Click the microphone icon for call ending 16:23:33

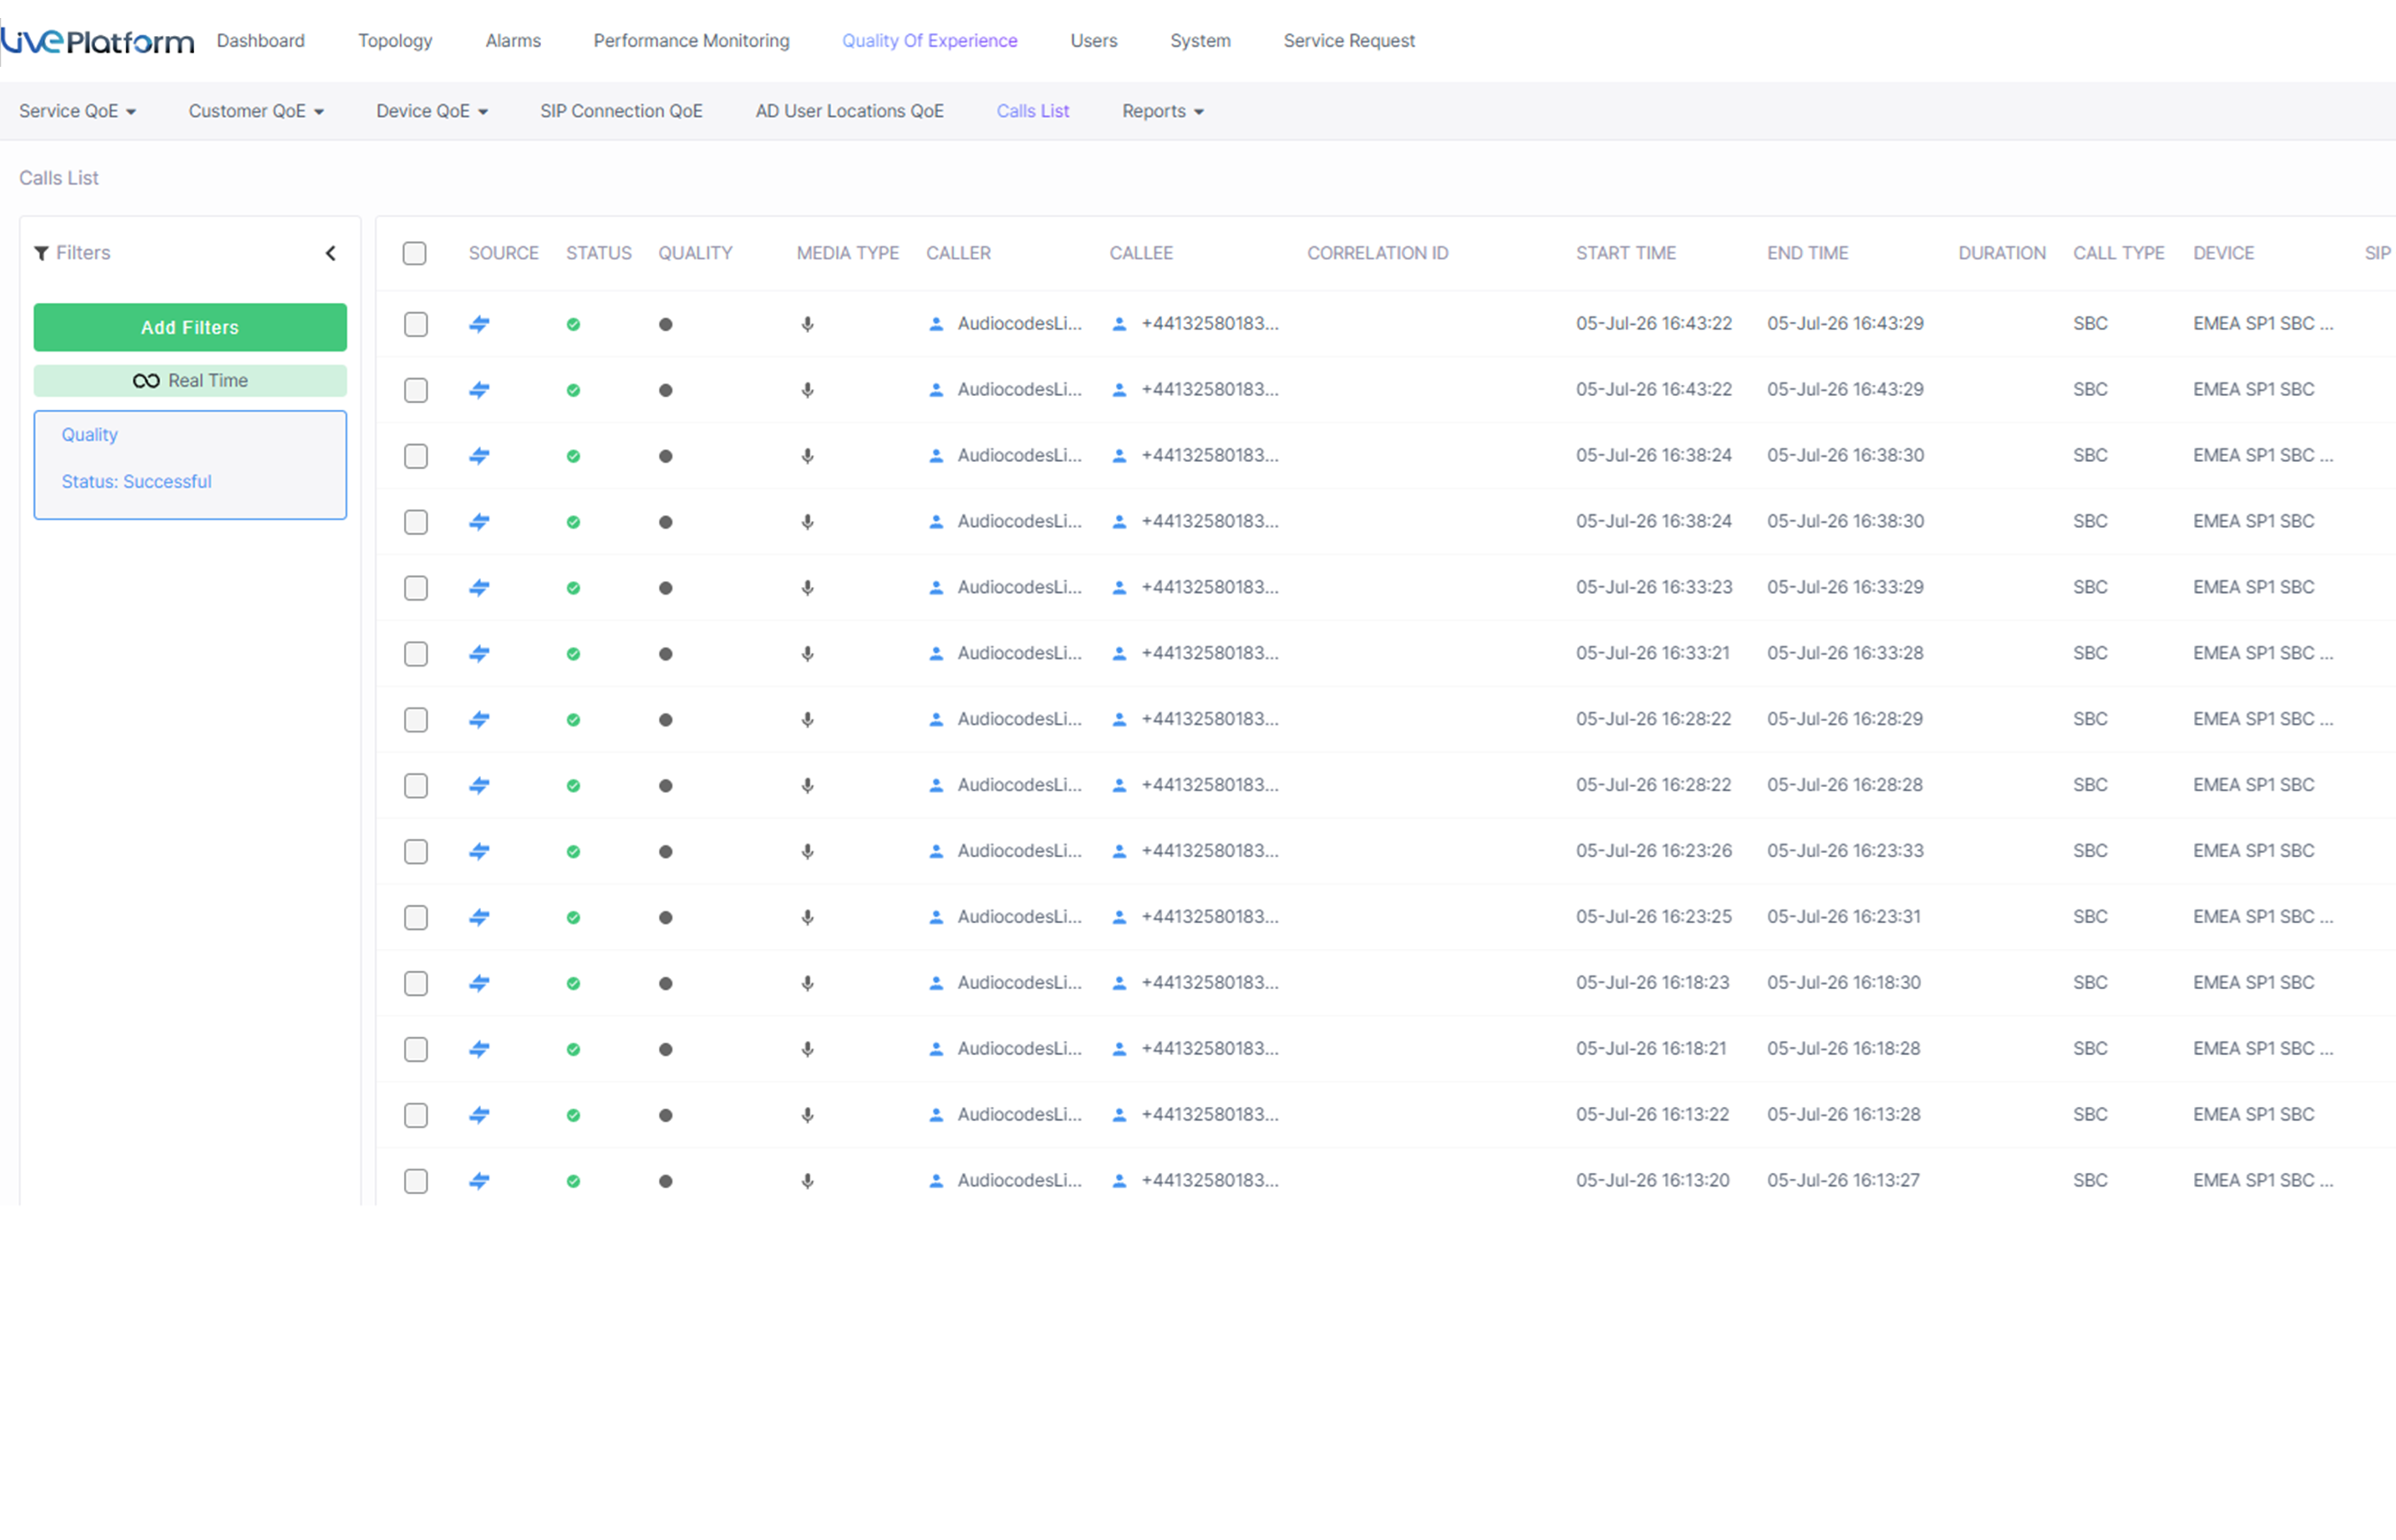pyautogui.click(x=808, y=852)
